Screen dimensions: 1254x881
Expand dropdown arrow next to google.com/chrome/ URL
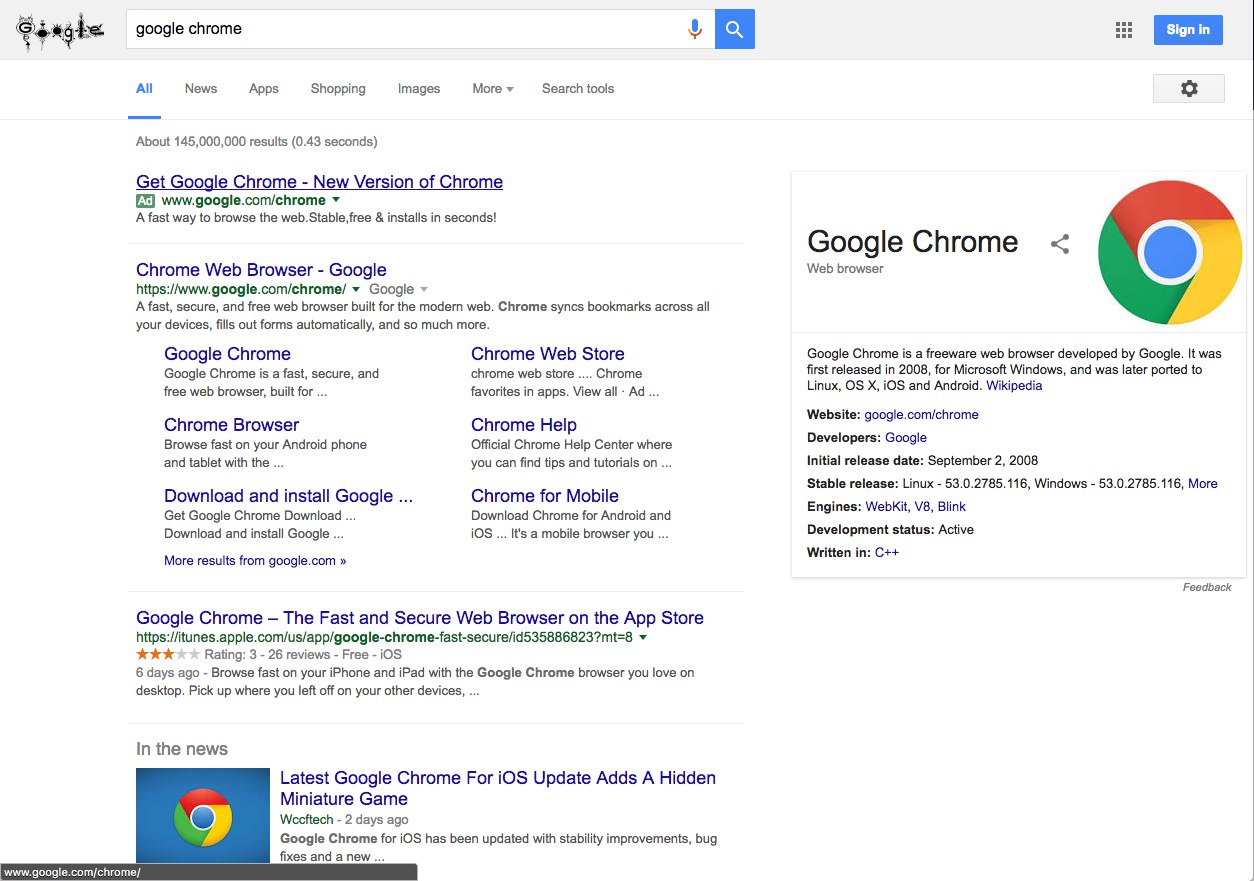356,289
